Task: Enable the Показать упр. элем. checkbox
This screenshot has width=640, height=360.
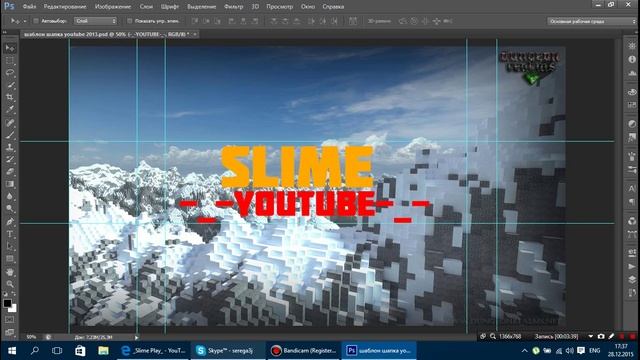Action: (130, 21)
